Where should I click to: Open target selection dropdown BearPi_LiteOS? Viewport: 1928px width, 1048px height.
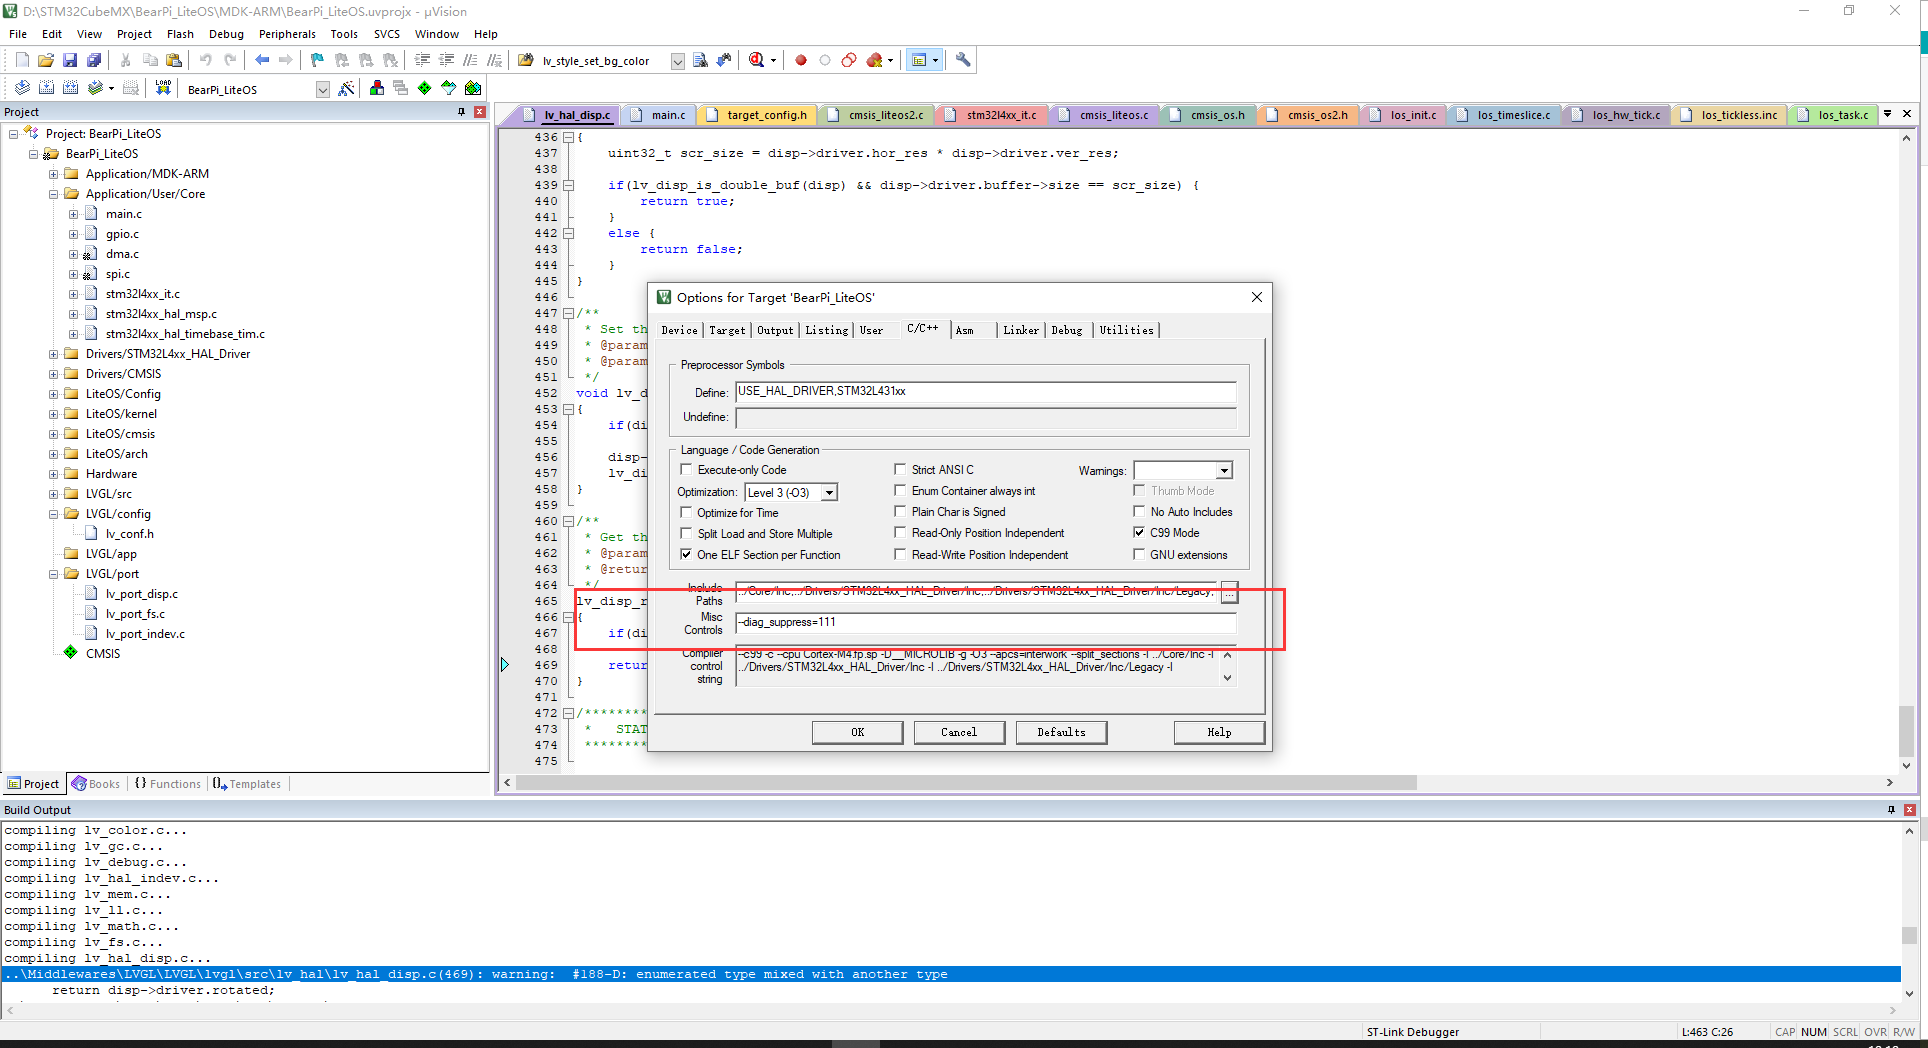click(323, 89)
